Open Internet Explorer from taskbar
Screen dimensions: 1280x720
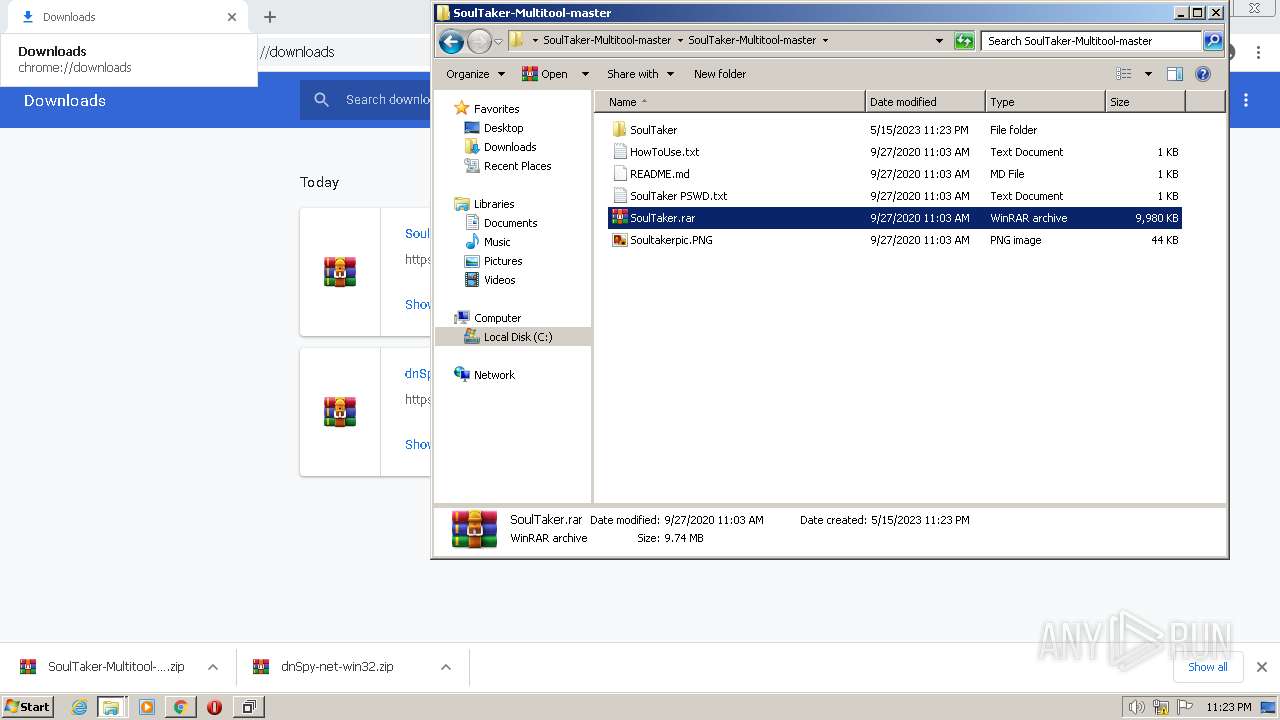(x=79, y=707)
